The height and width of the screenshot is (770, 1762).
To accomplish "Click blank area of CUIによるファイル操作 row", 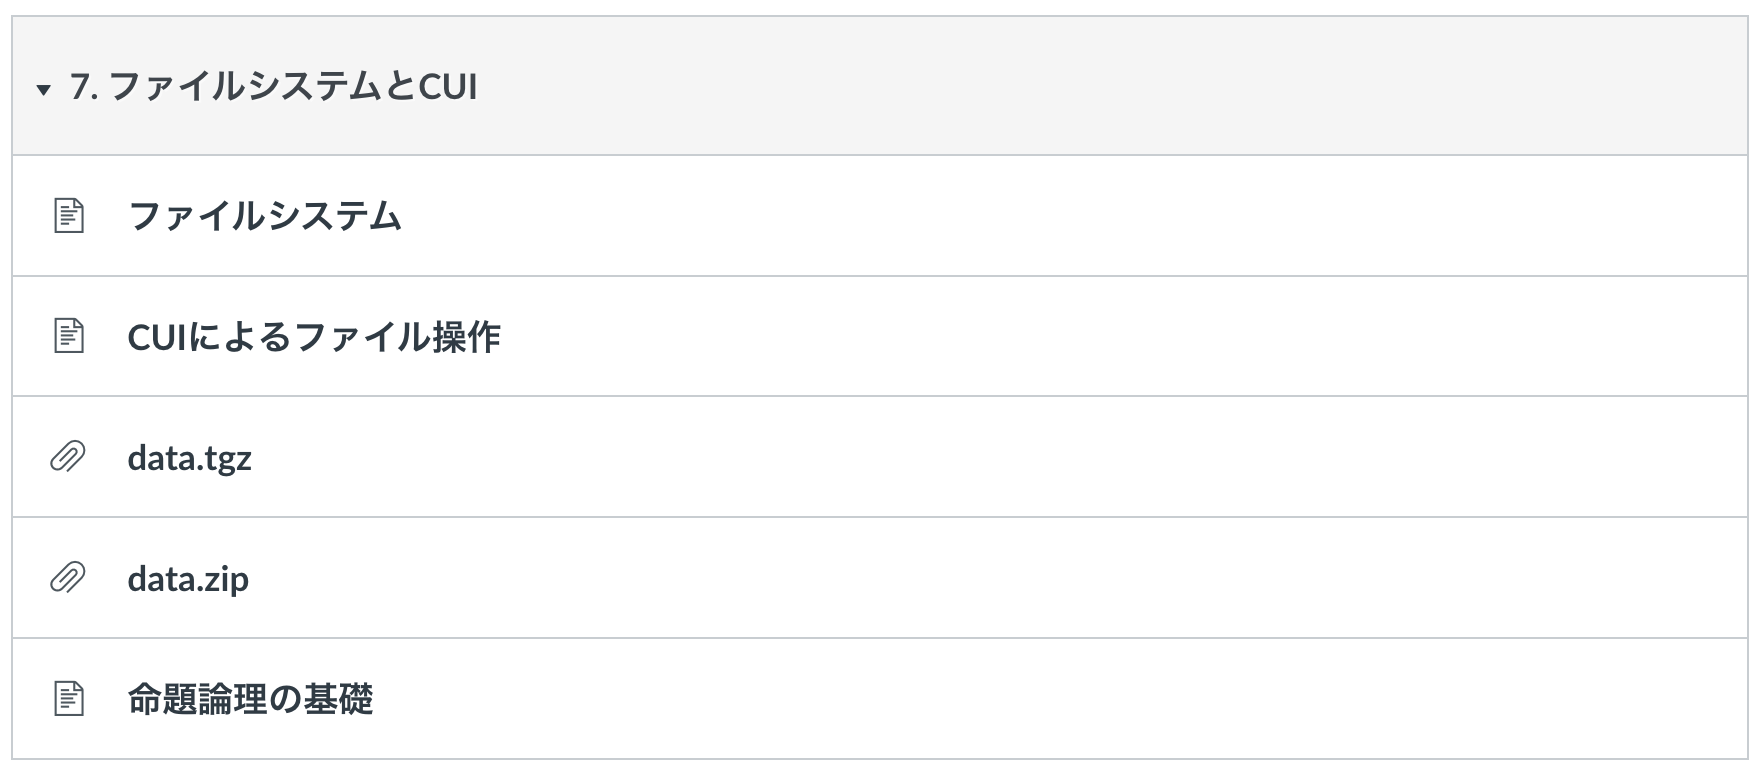I will pyautogui.click(x=1100, y=337).
